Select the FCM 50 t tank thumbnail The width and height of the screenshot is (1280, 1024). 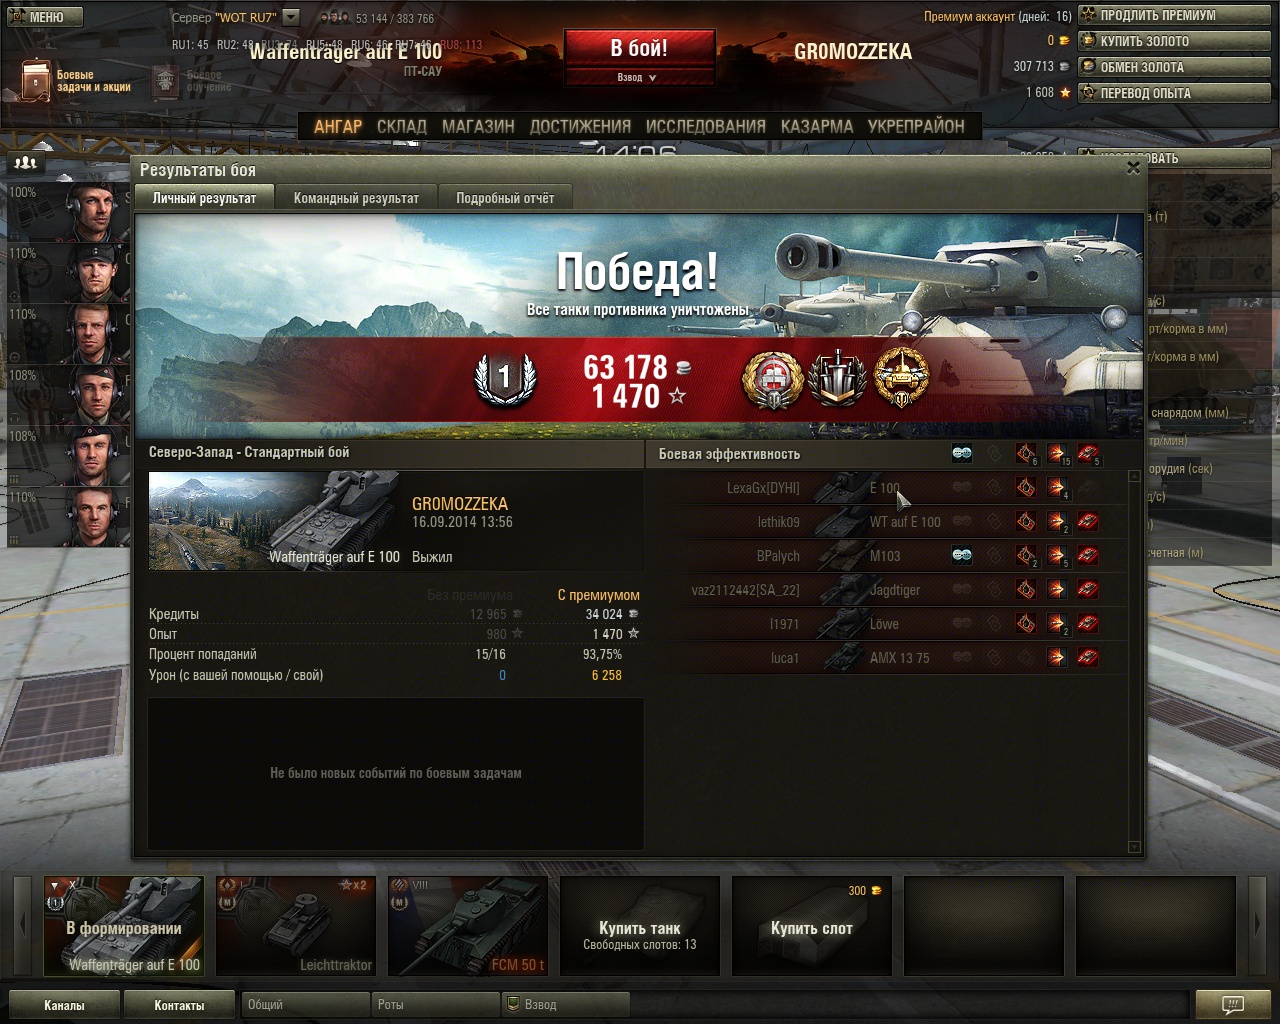468,925
